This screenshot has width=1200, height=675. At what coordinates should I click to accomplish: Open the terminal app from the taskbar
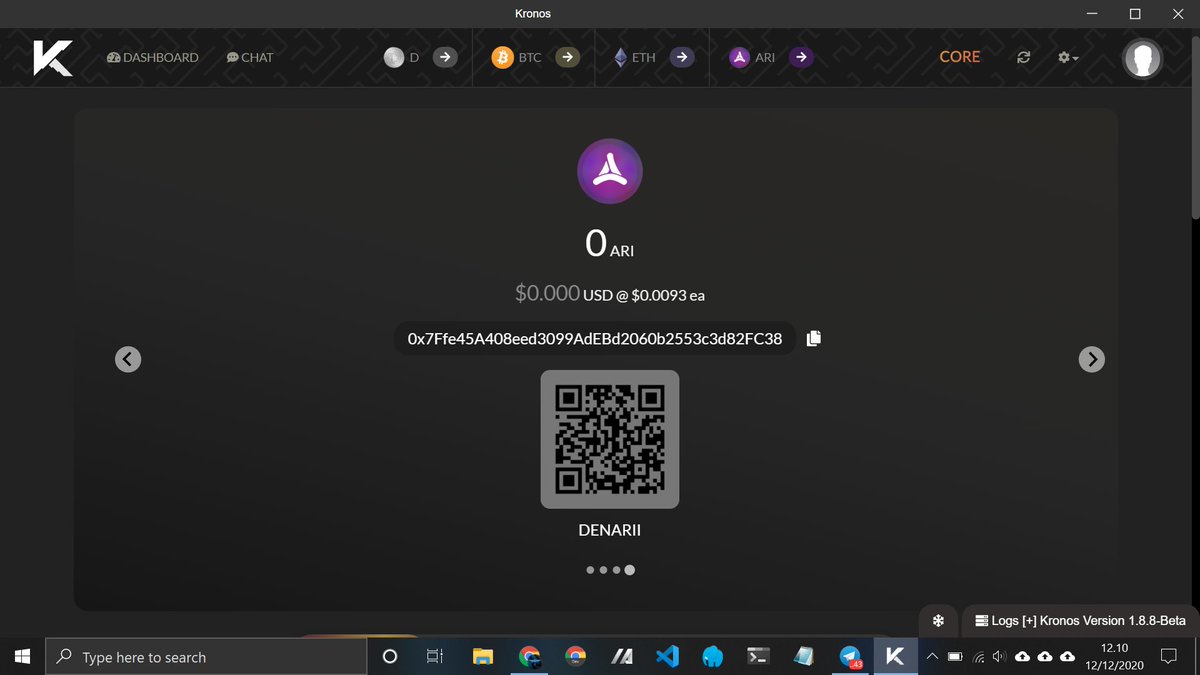pyautogui.click(x=759, y=657)
